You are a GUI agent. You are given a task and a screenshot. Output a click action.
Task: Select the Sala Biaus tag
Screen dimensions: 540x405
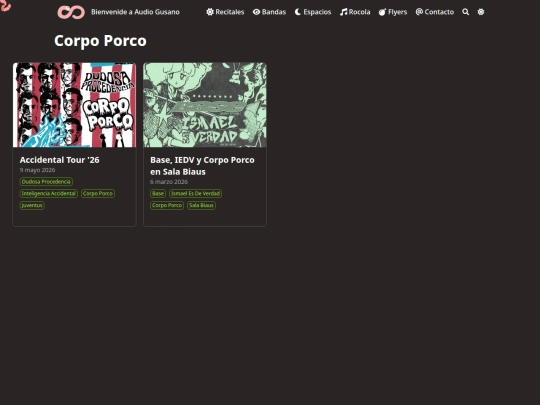coord(201,205)
